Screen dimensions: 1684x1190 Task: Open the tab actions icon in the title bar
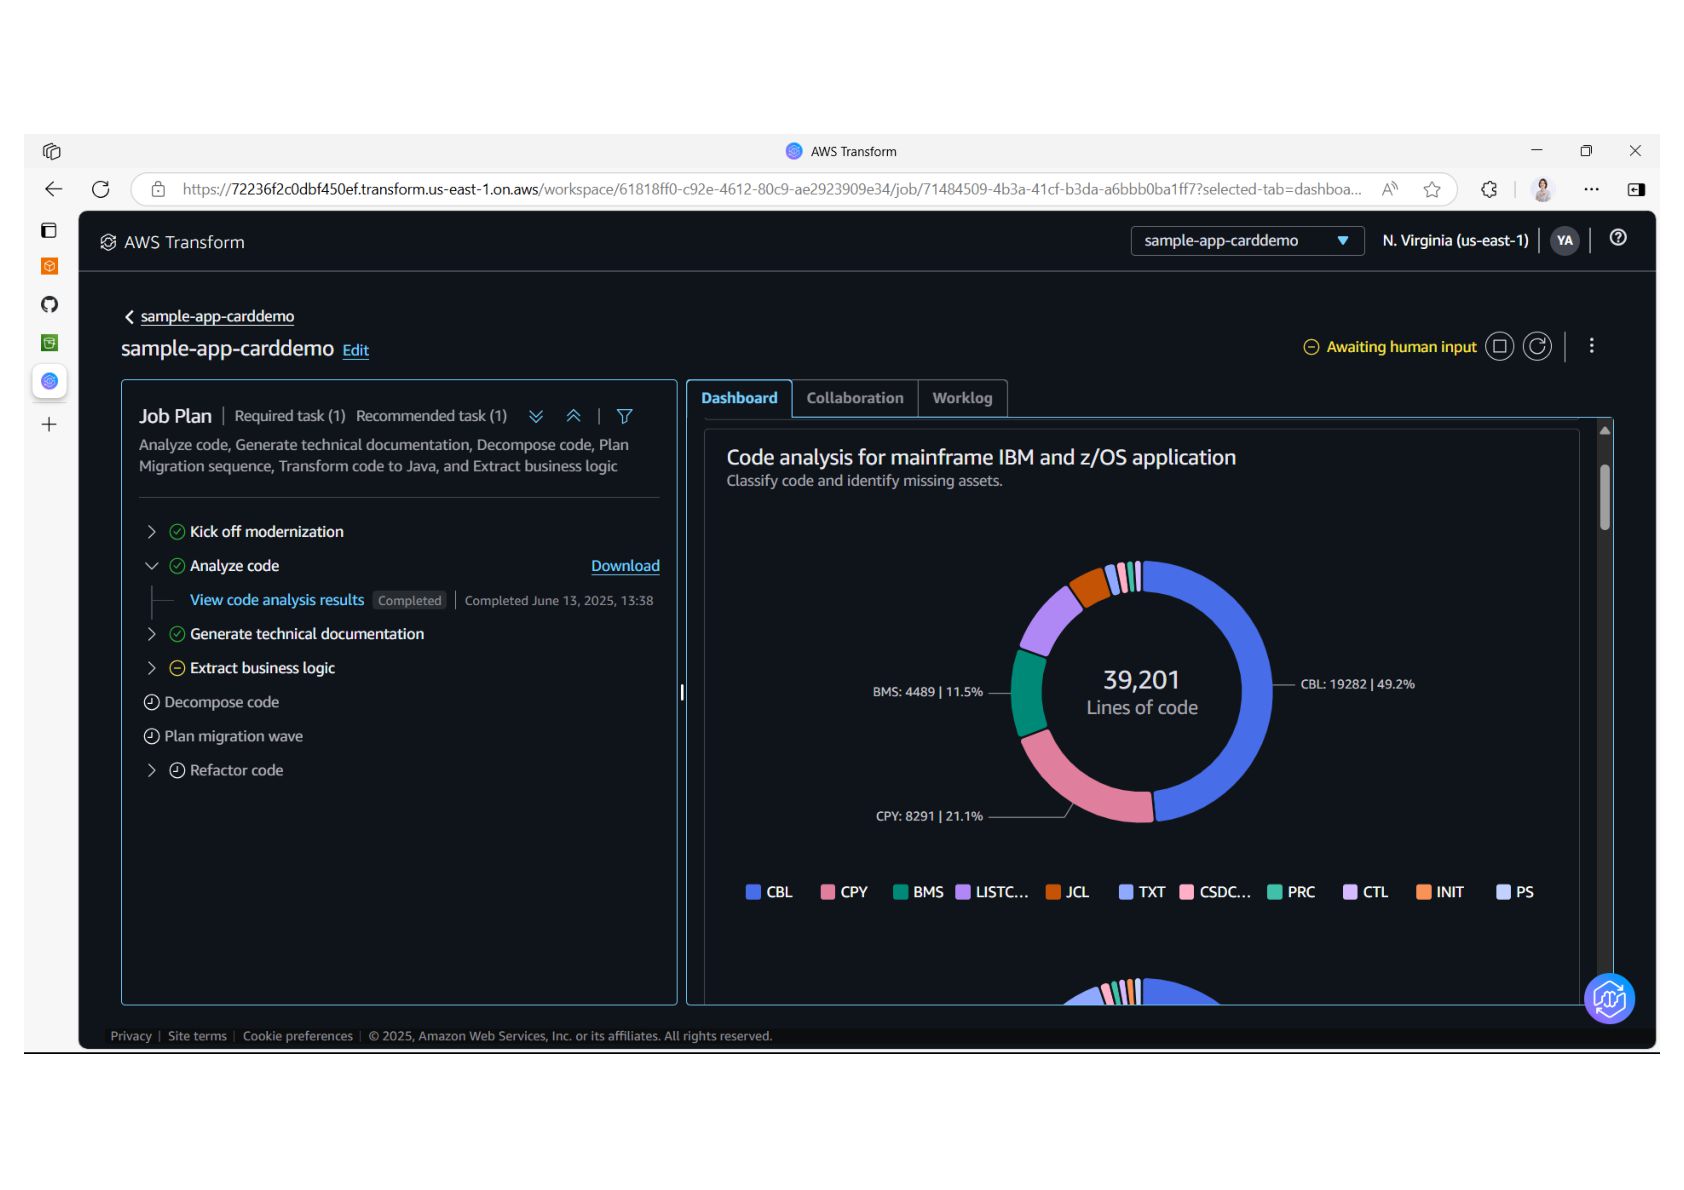52,151
